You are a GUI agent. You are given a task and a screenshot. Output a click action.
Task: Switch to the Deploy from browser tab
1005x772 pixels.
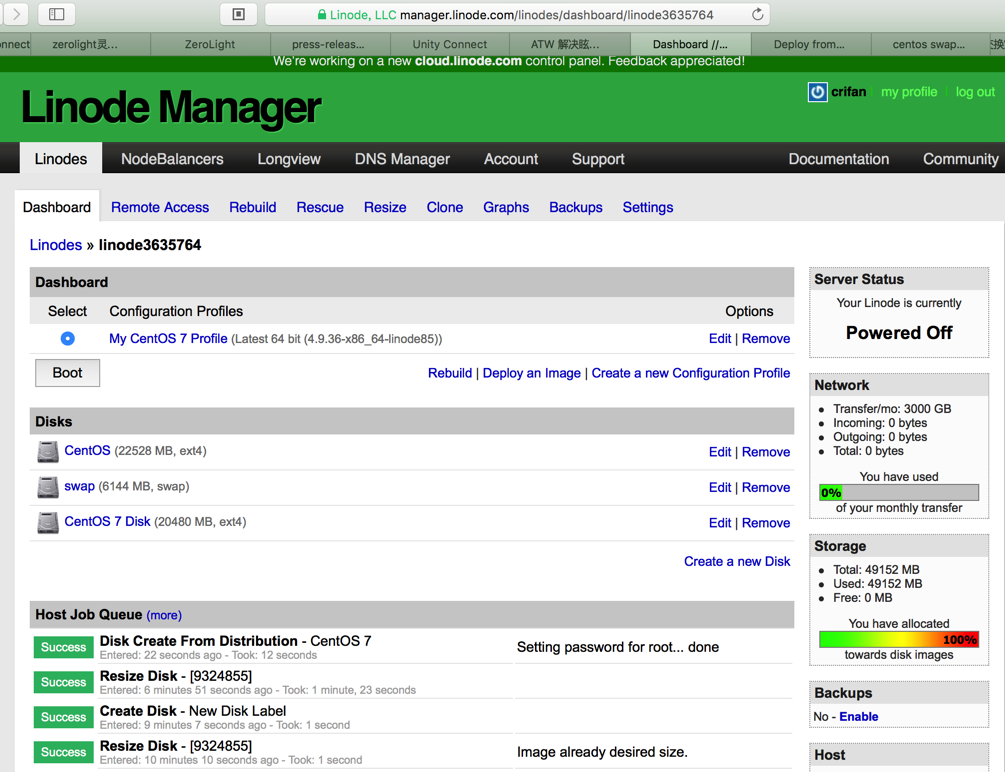[809, 44]
